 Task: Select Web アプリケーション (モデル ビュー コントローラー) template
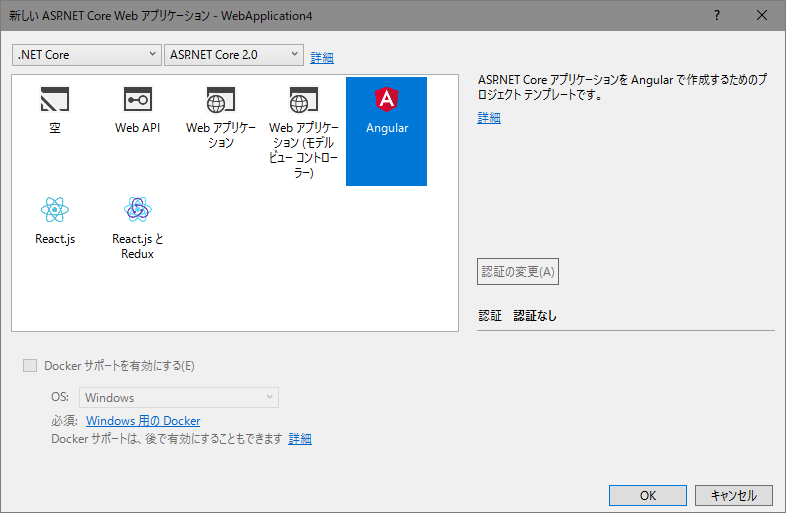pyautogui.click(x=303, y=131)
